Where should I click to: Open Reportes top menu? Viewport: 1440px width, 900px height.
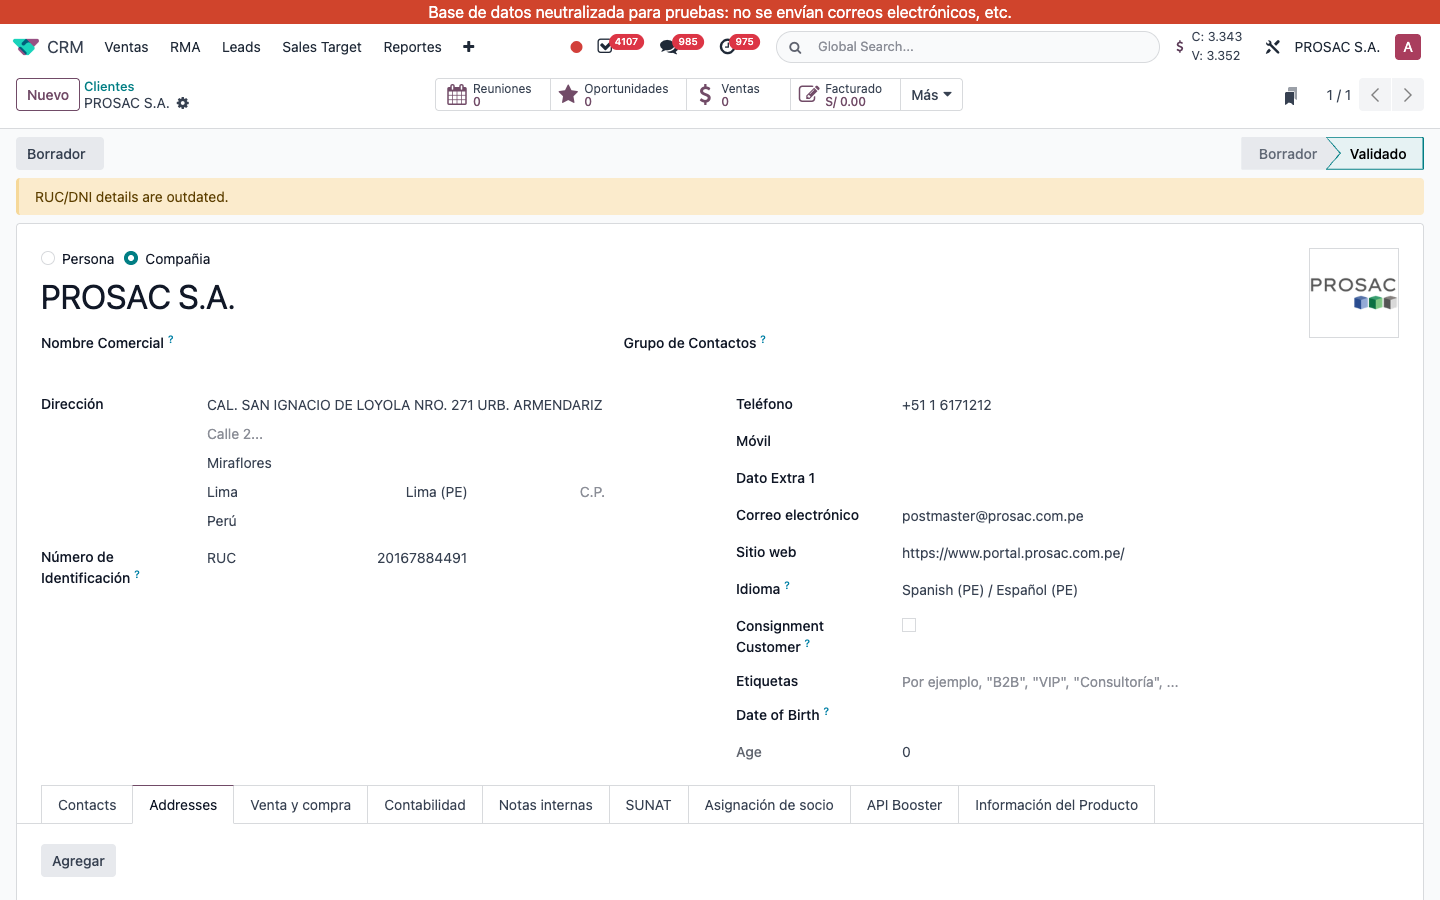click(412, 47)
